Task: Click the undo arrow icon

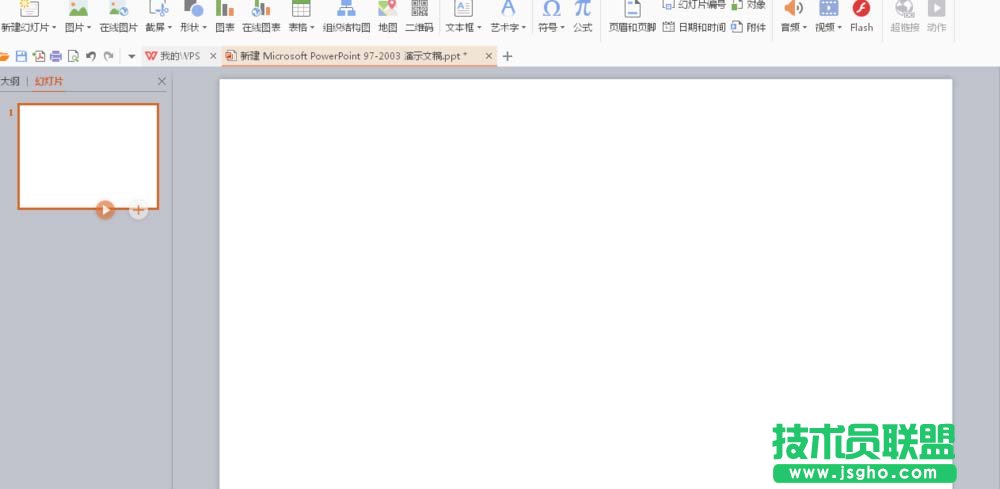Action: (91, 56)
